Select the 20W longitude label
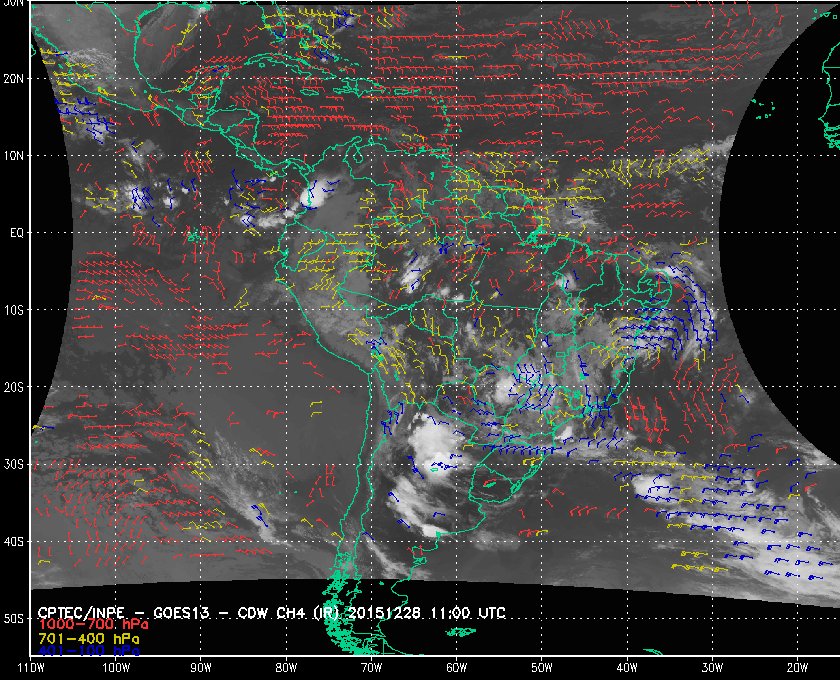 point(798,668)
